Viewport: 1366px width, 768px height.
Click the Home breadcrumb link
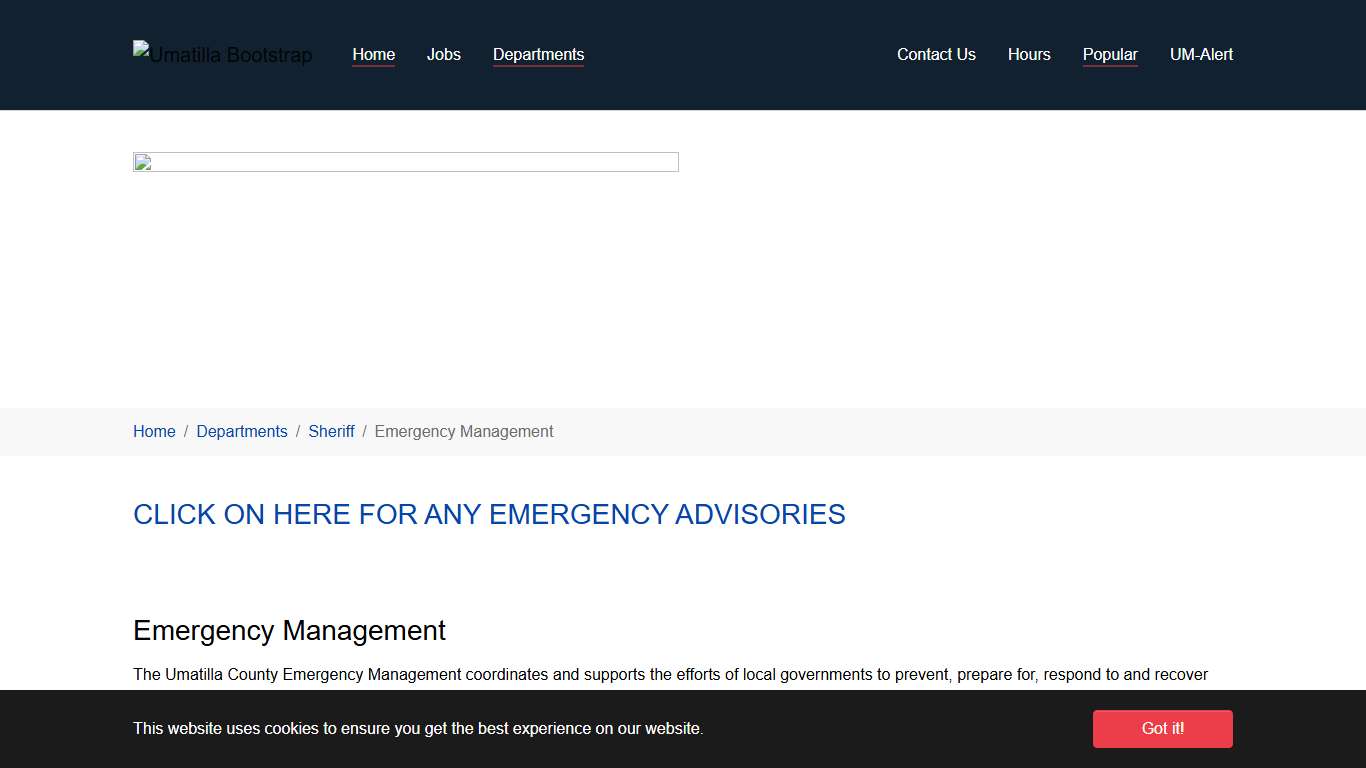pos(154,431)
